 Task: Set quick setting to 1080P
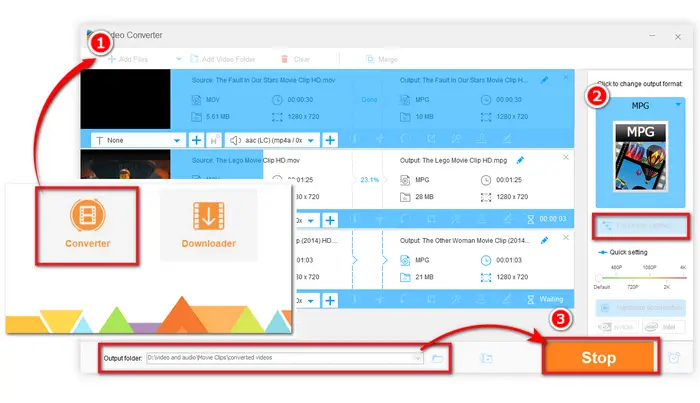(x=650, y=267)
